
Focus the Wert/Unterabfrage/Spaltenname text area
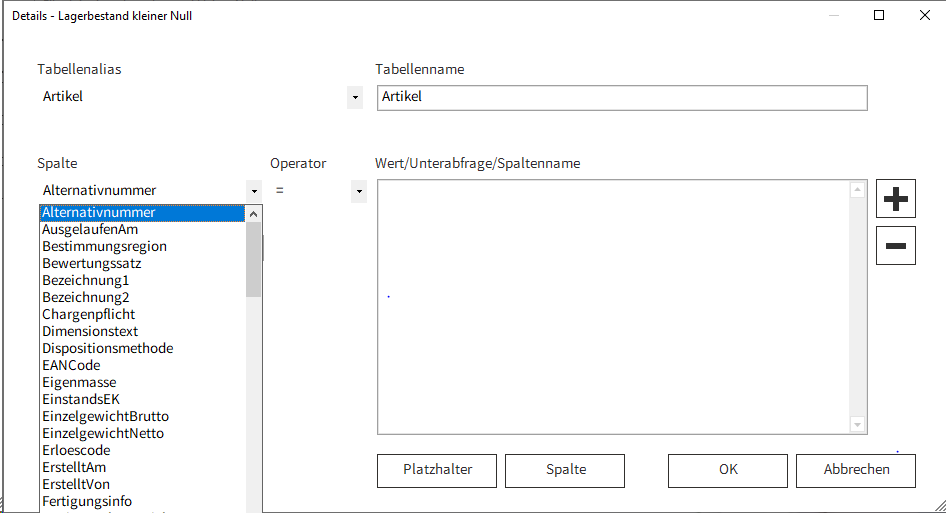point(613,307)
